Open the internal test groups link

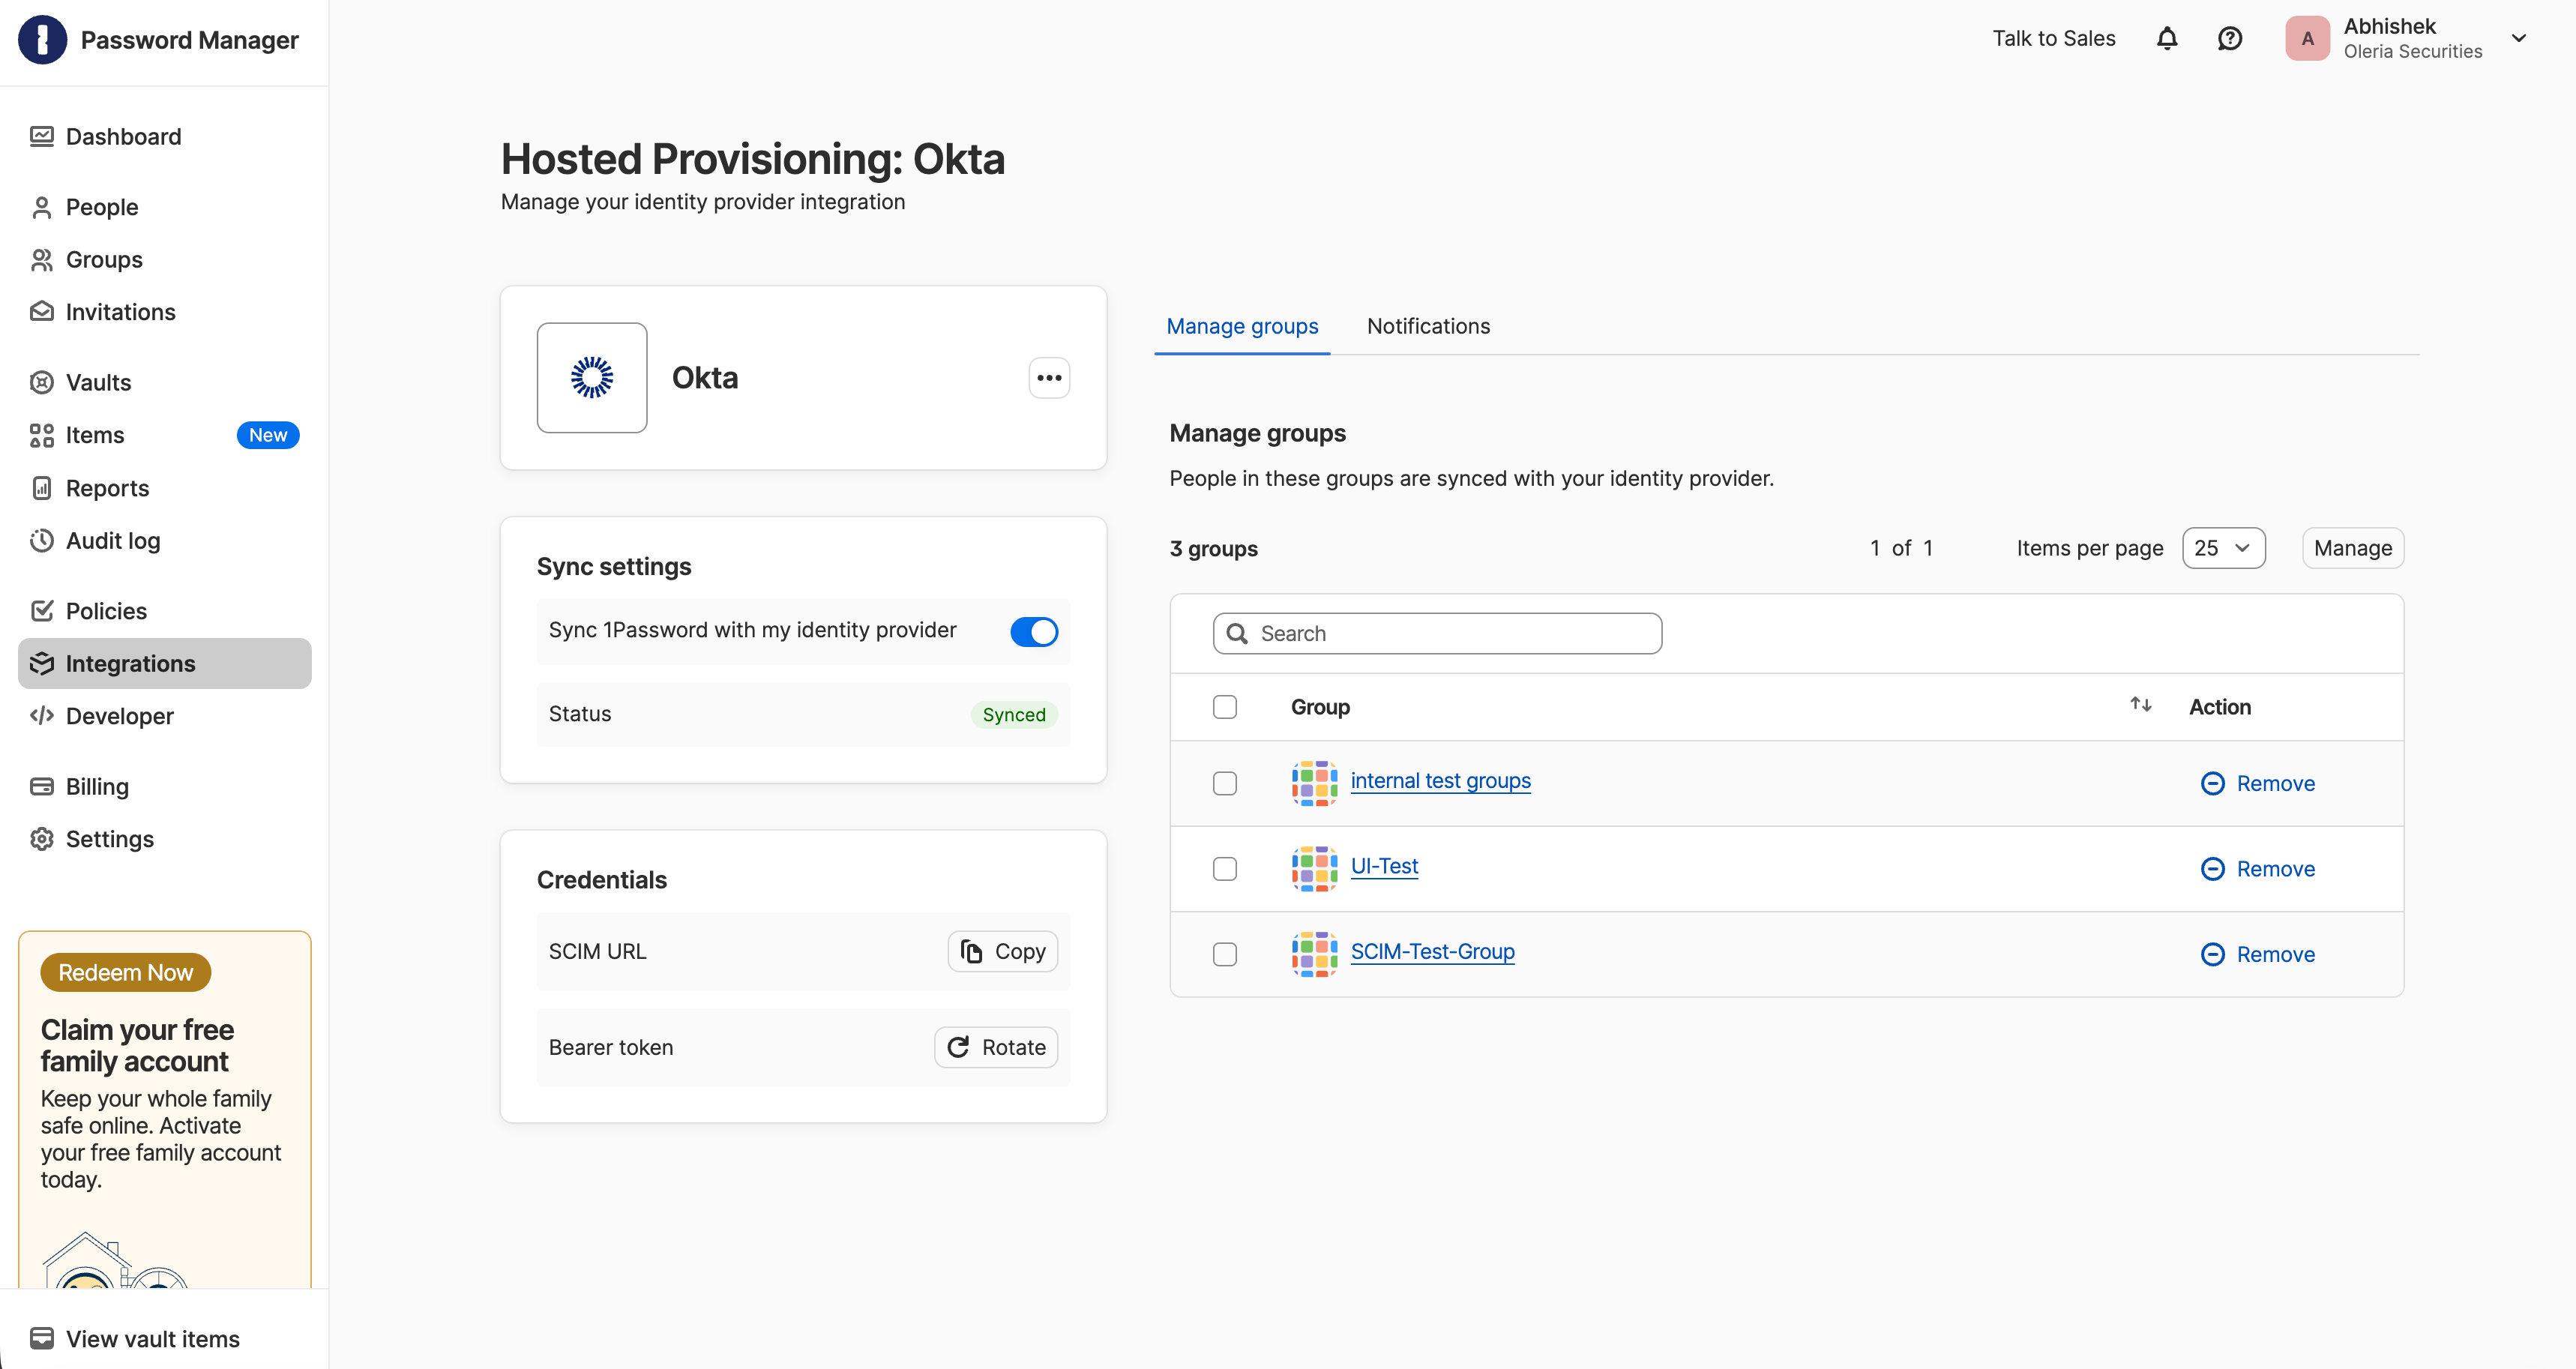(x=1440, y=781)
